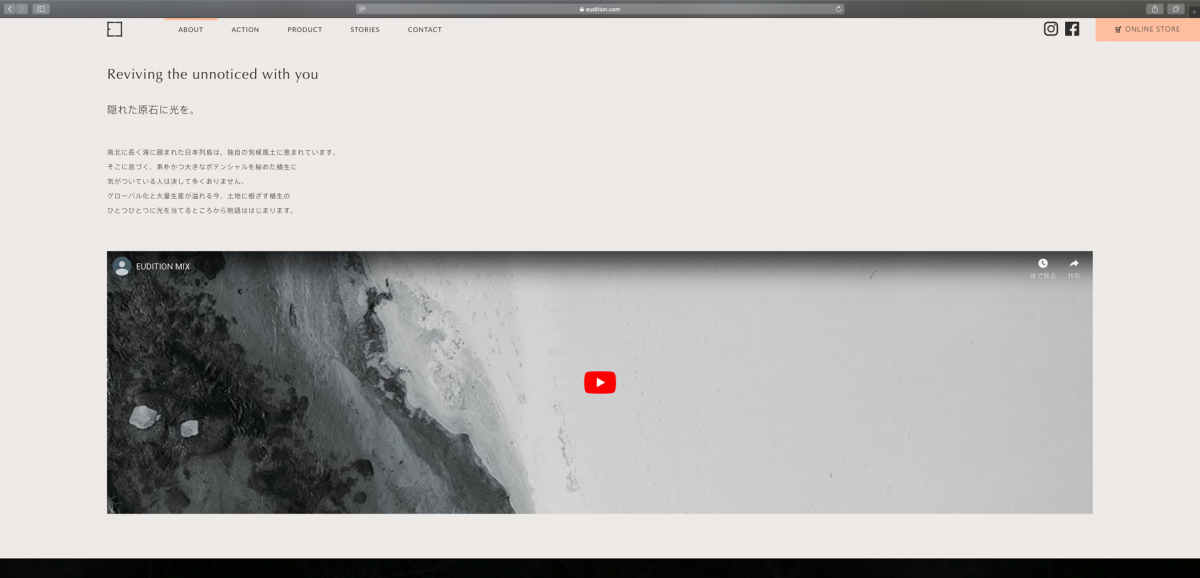This screenshot has height=578, width=1200.
Task: Open the Facebook page icon
Action: [1072, 29]
